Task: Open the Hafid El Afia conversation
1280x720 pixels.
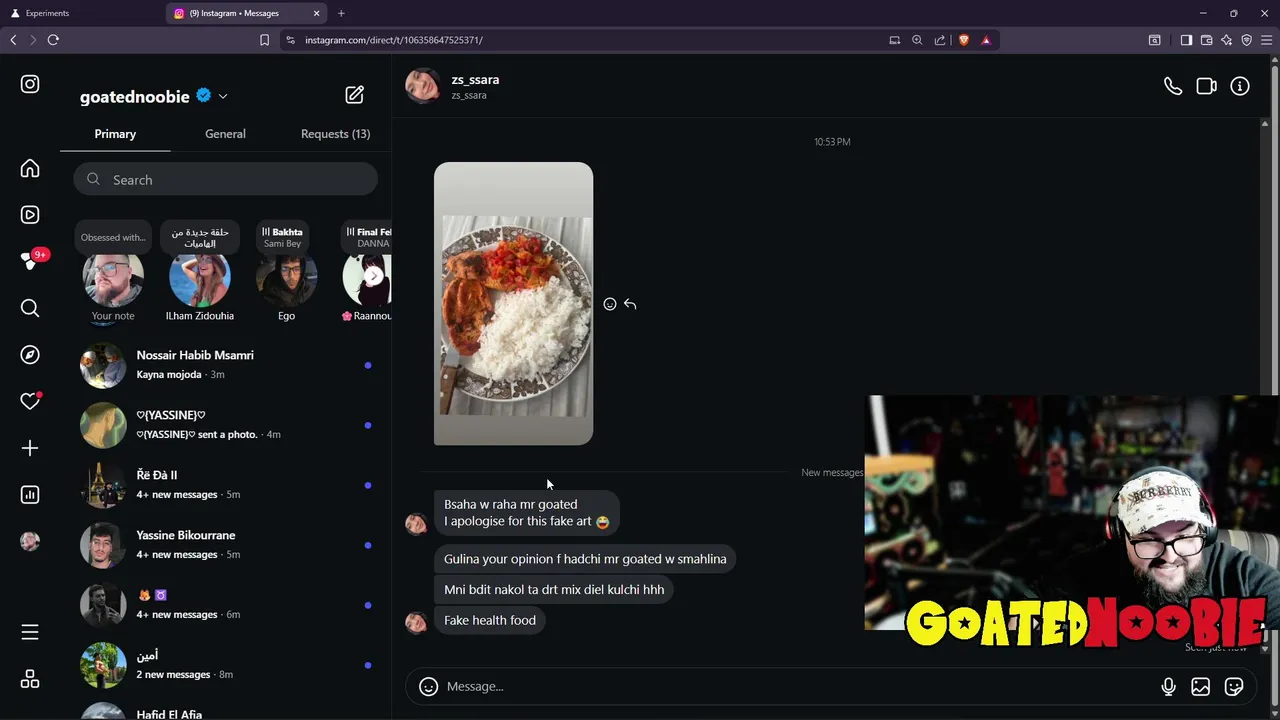Action: coord(225,709)
